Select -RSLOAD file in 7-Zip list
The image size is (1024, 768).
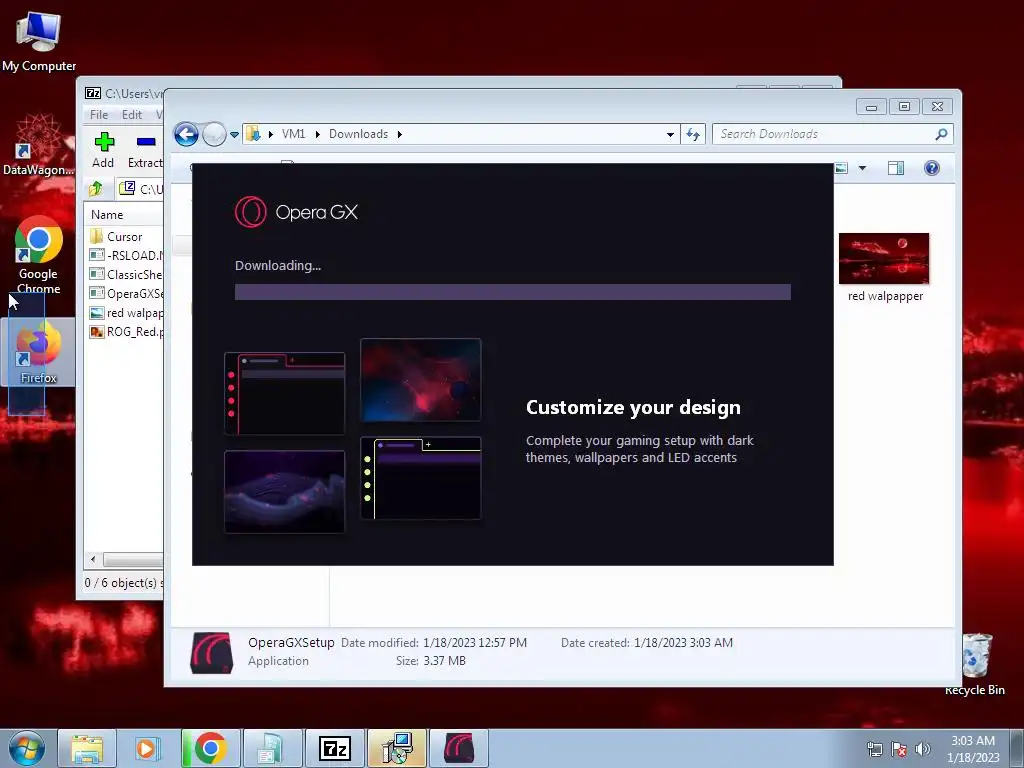tap(125, 255)
